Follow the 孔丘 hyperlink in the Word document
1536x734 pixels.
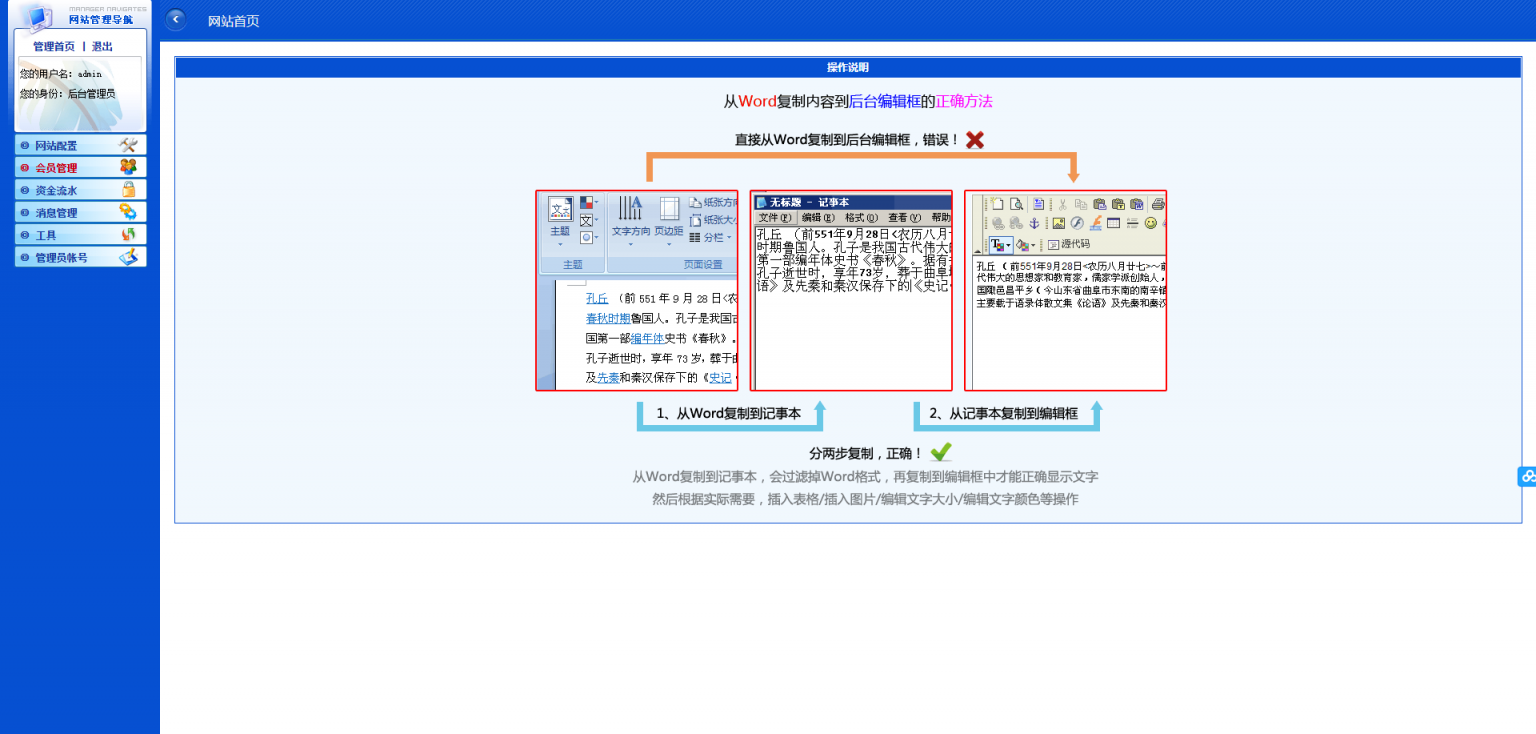[597, 298]
